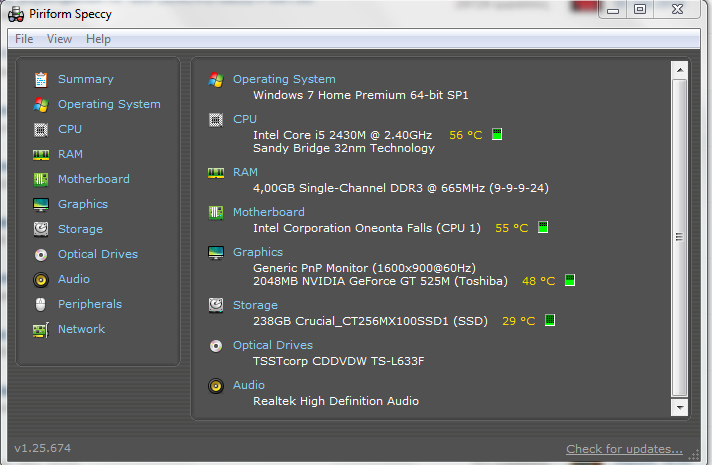
Task: Click the Graphics monitor icon in sidebar
Action: click(41, 204)
